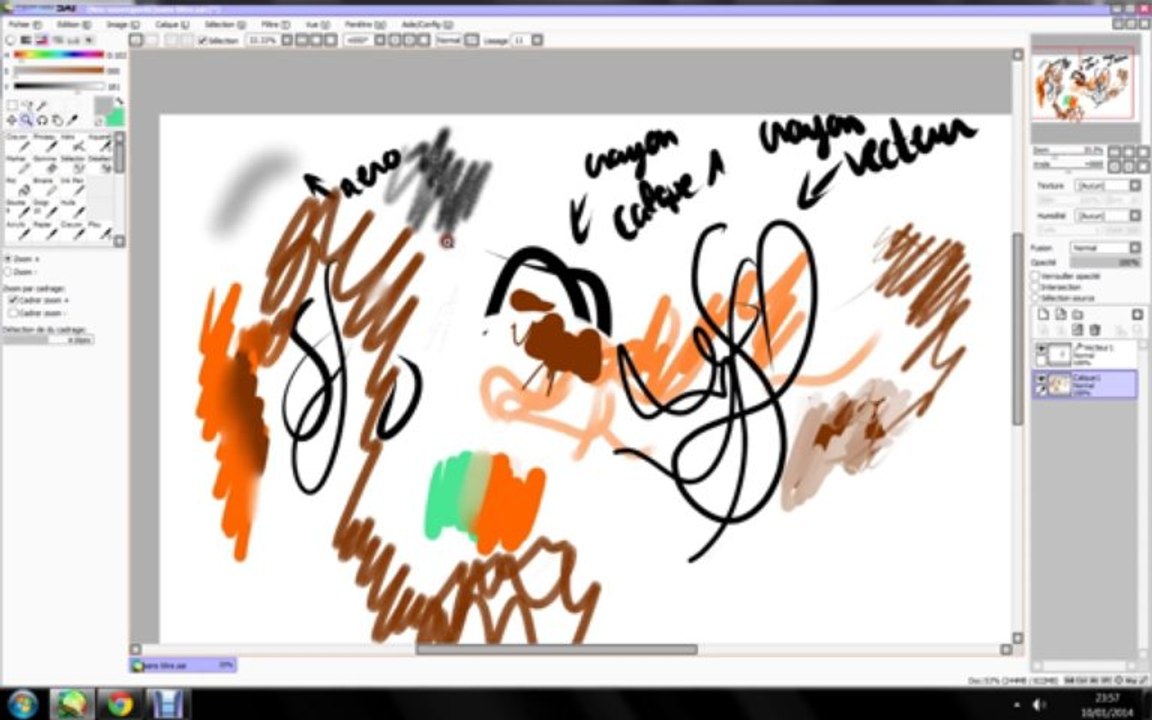Screen dimensions: 1152x720
Task: Select the Lasso selection tool
Action: pyautogui.click(x=26, y=106)
